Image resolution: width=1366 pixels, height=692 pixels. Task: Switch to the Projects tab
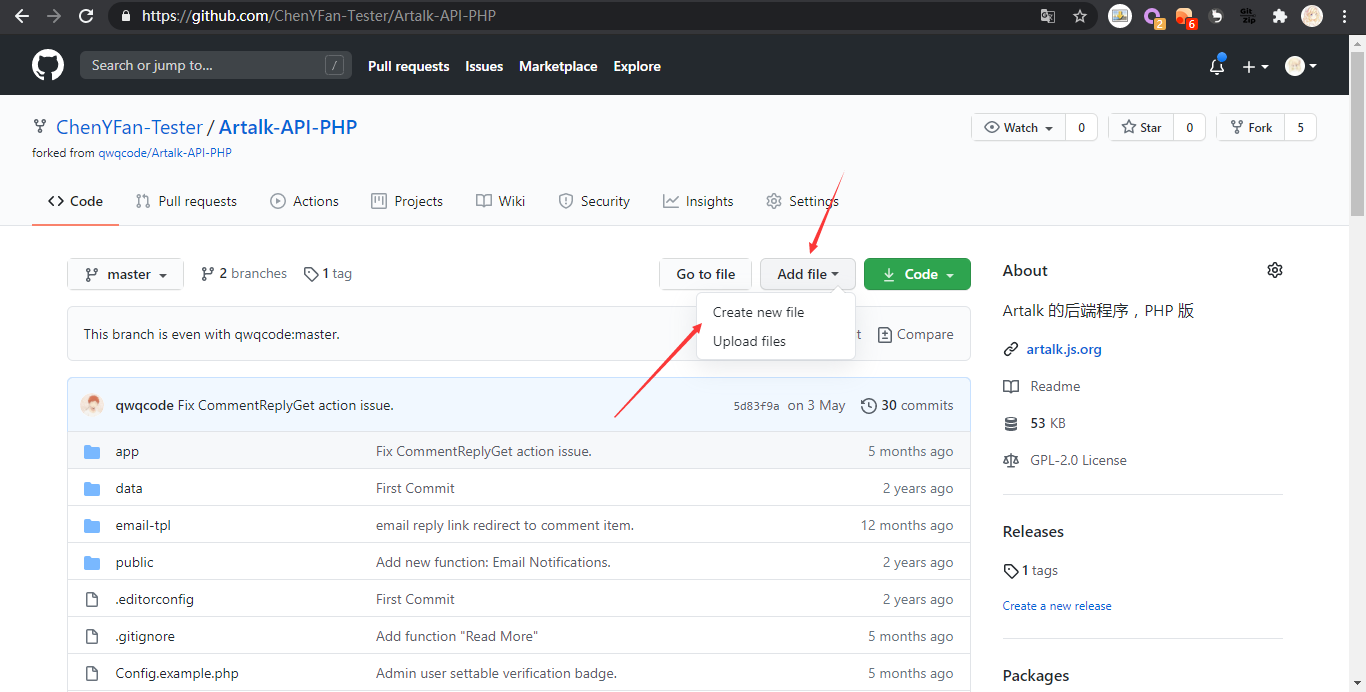pyautogui.click(x=407, y=201)
